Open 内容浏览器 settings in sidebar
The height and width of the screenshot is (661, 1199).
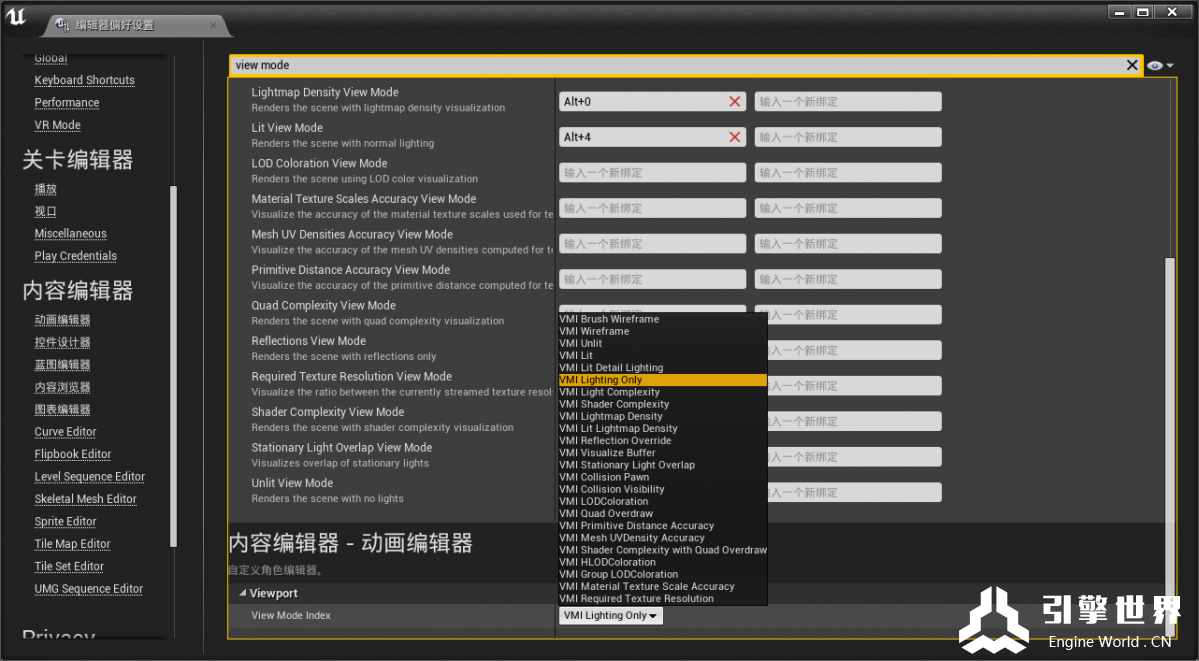[x=62, y=387]
